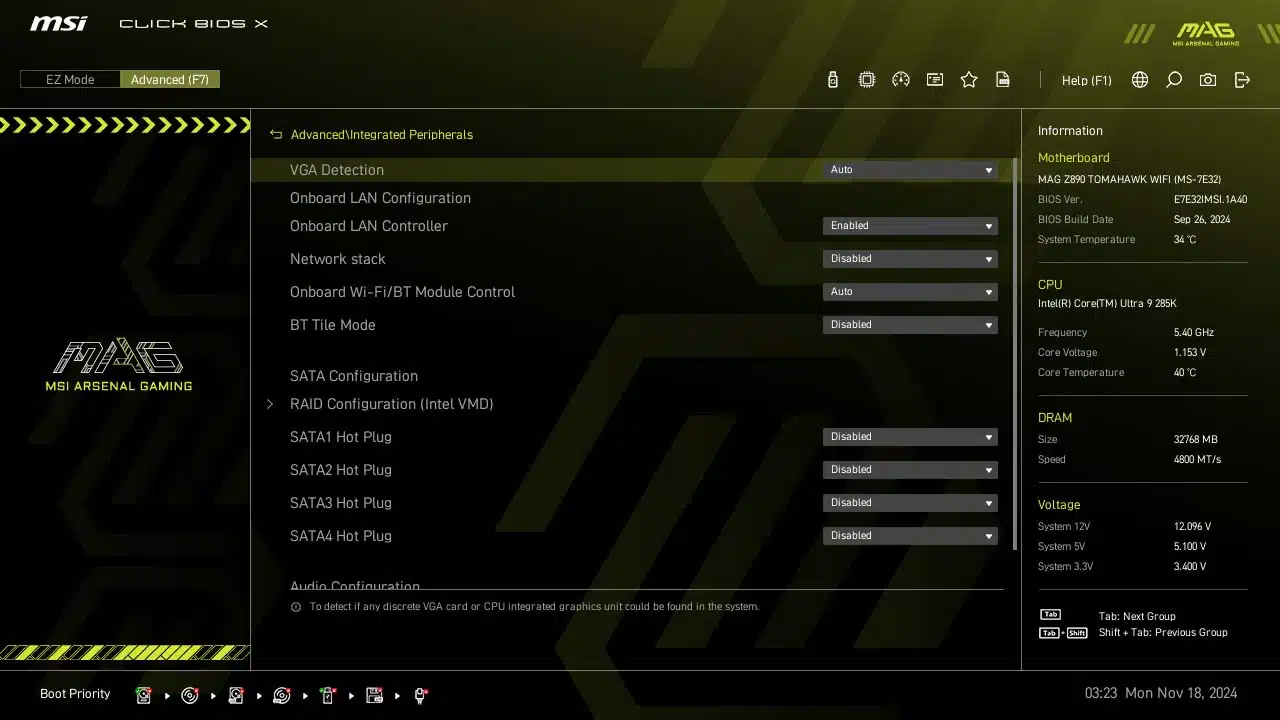1280x720 pixels.
Task: Select fourth boot device USB disc icon
Action: (282, 695)
